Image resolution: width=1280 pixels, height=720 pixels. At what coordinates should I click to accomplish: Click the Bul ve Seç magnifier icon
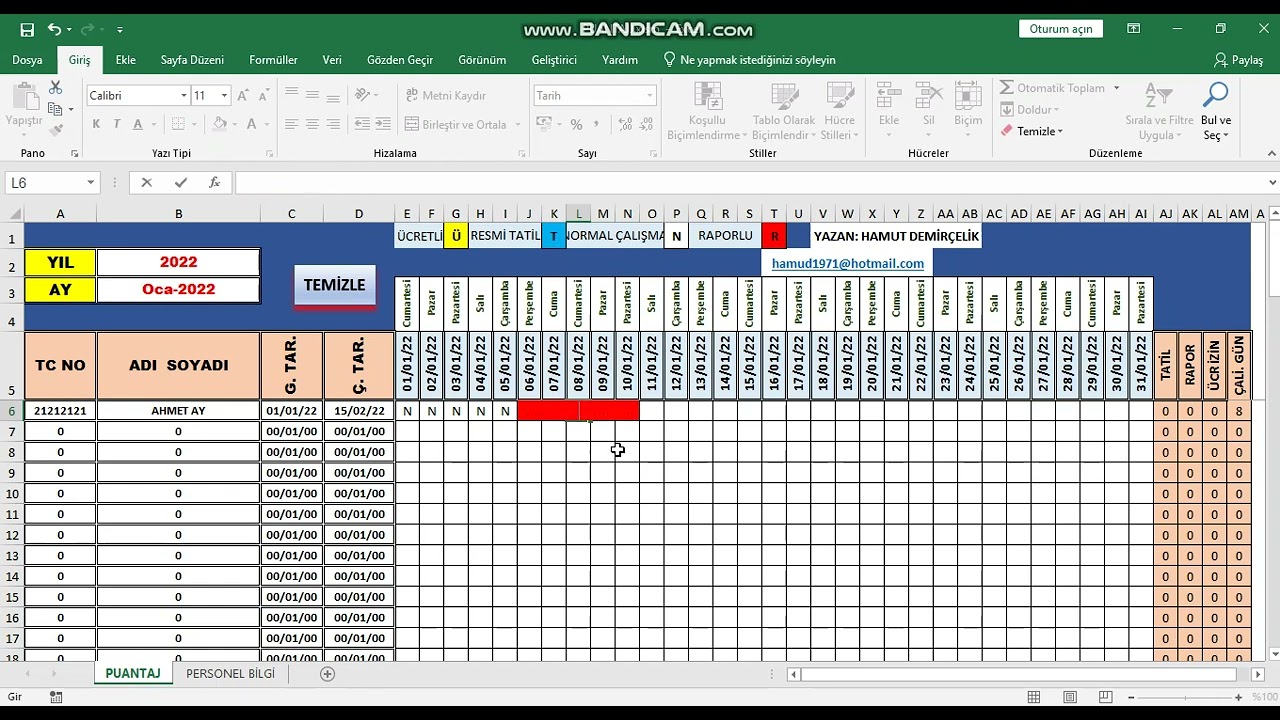(1216, 95)
